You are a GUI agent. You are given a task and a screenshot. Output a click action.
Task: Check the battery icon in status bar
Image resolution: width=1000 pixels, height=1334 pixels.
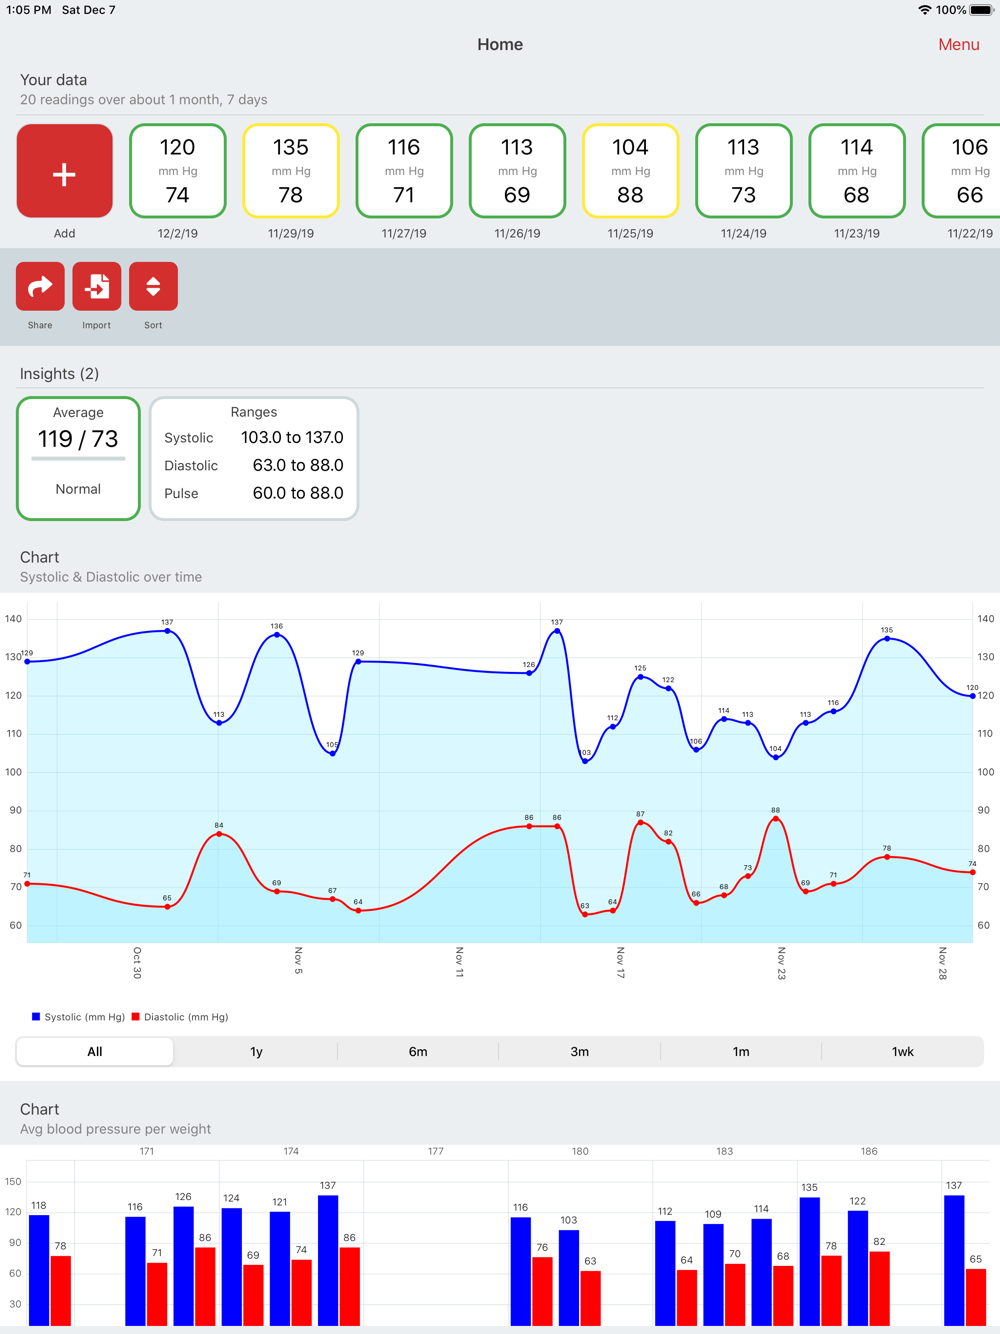coord(981,10)
